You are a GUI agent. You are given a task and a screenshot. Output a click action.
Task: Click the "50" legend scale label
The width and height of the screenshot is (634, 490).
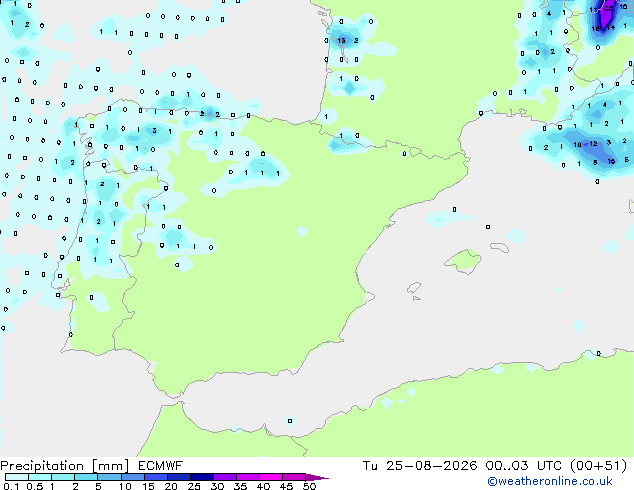[309, 486]
